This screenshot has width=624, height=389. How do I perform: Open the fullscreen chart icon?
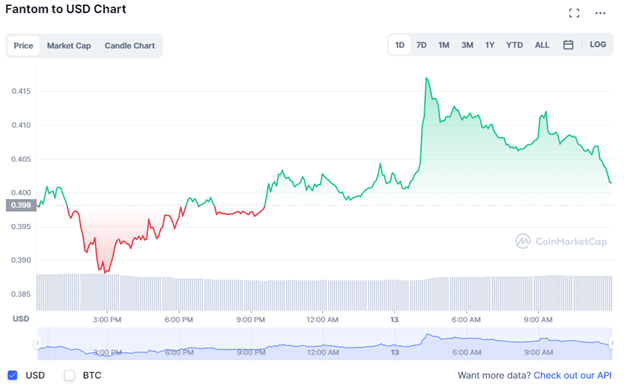click(574, 13)
